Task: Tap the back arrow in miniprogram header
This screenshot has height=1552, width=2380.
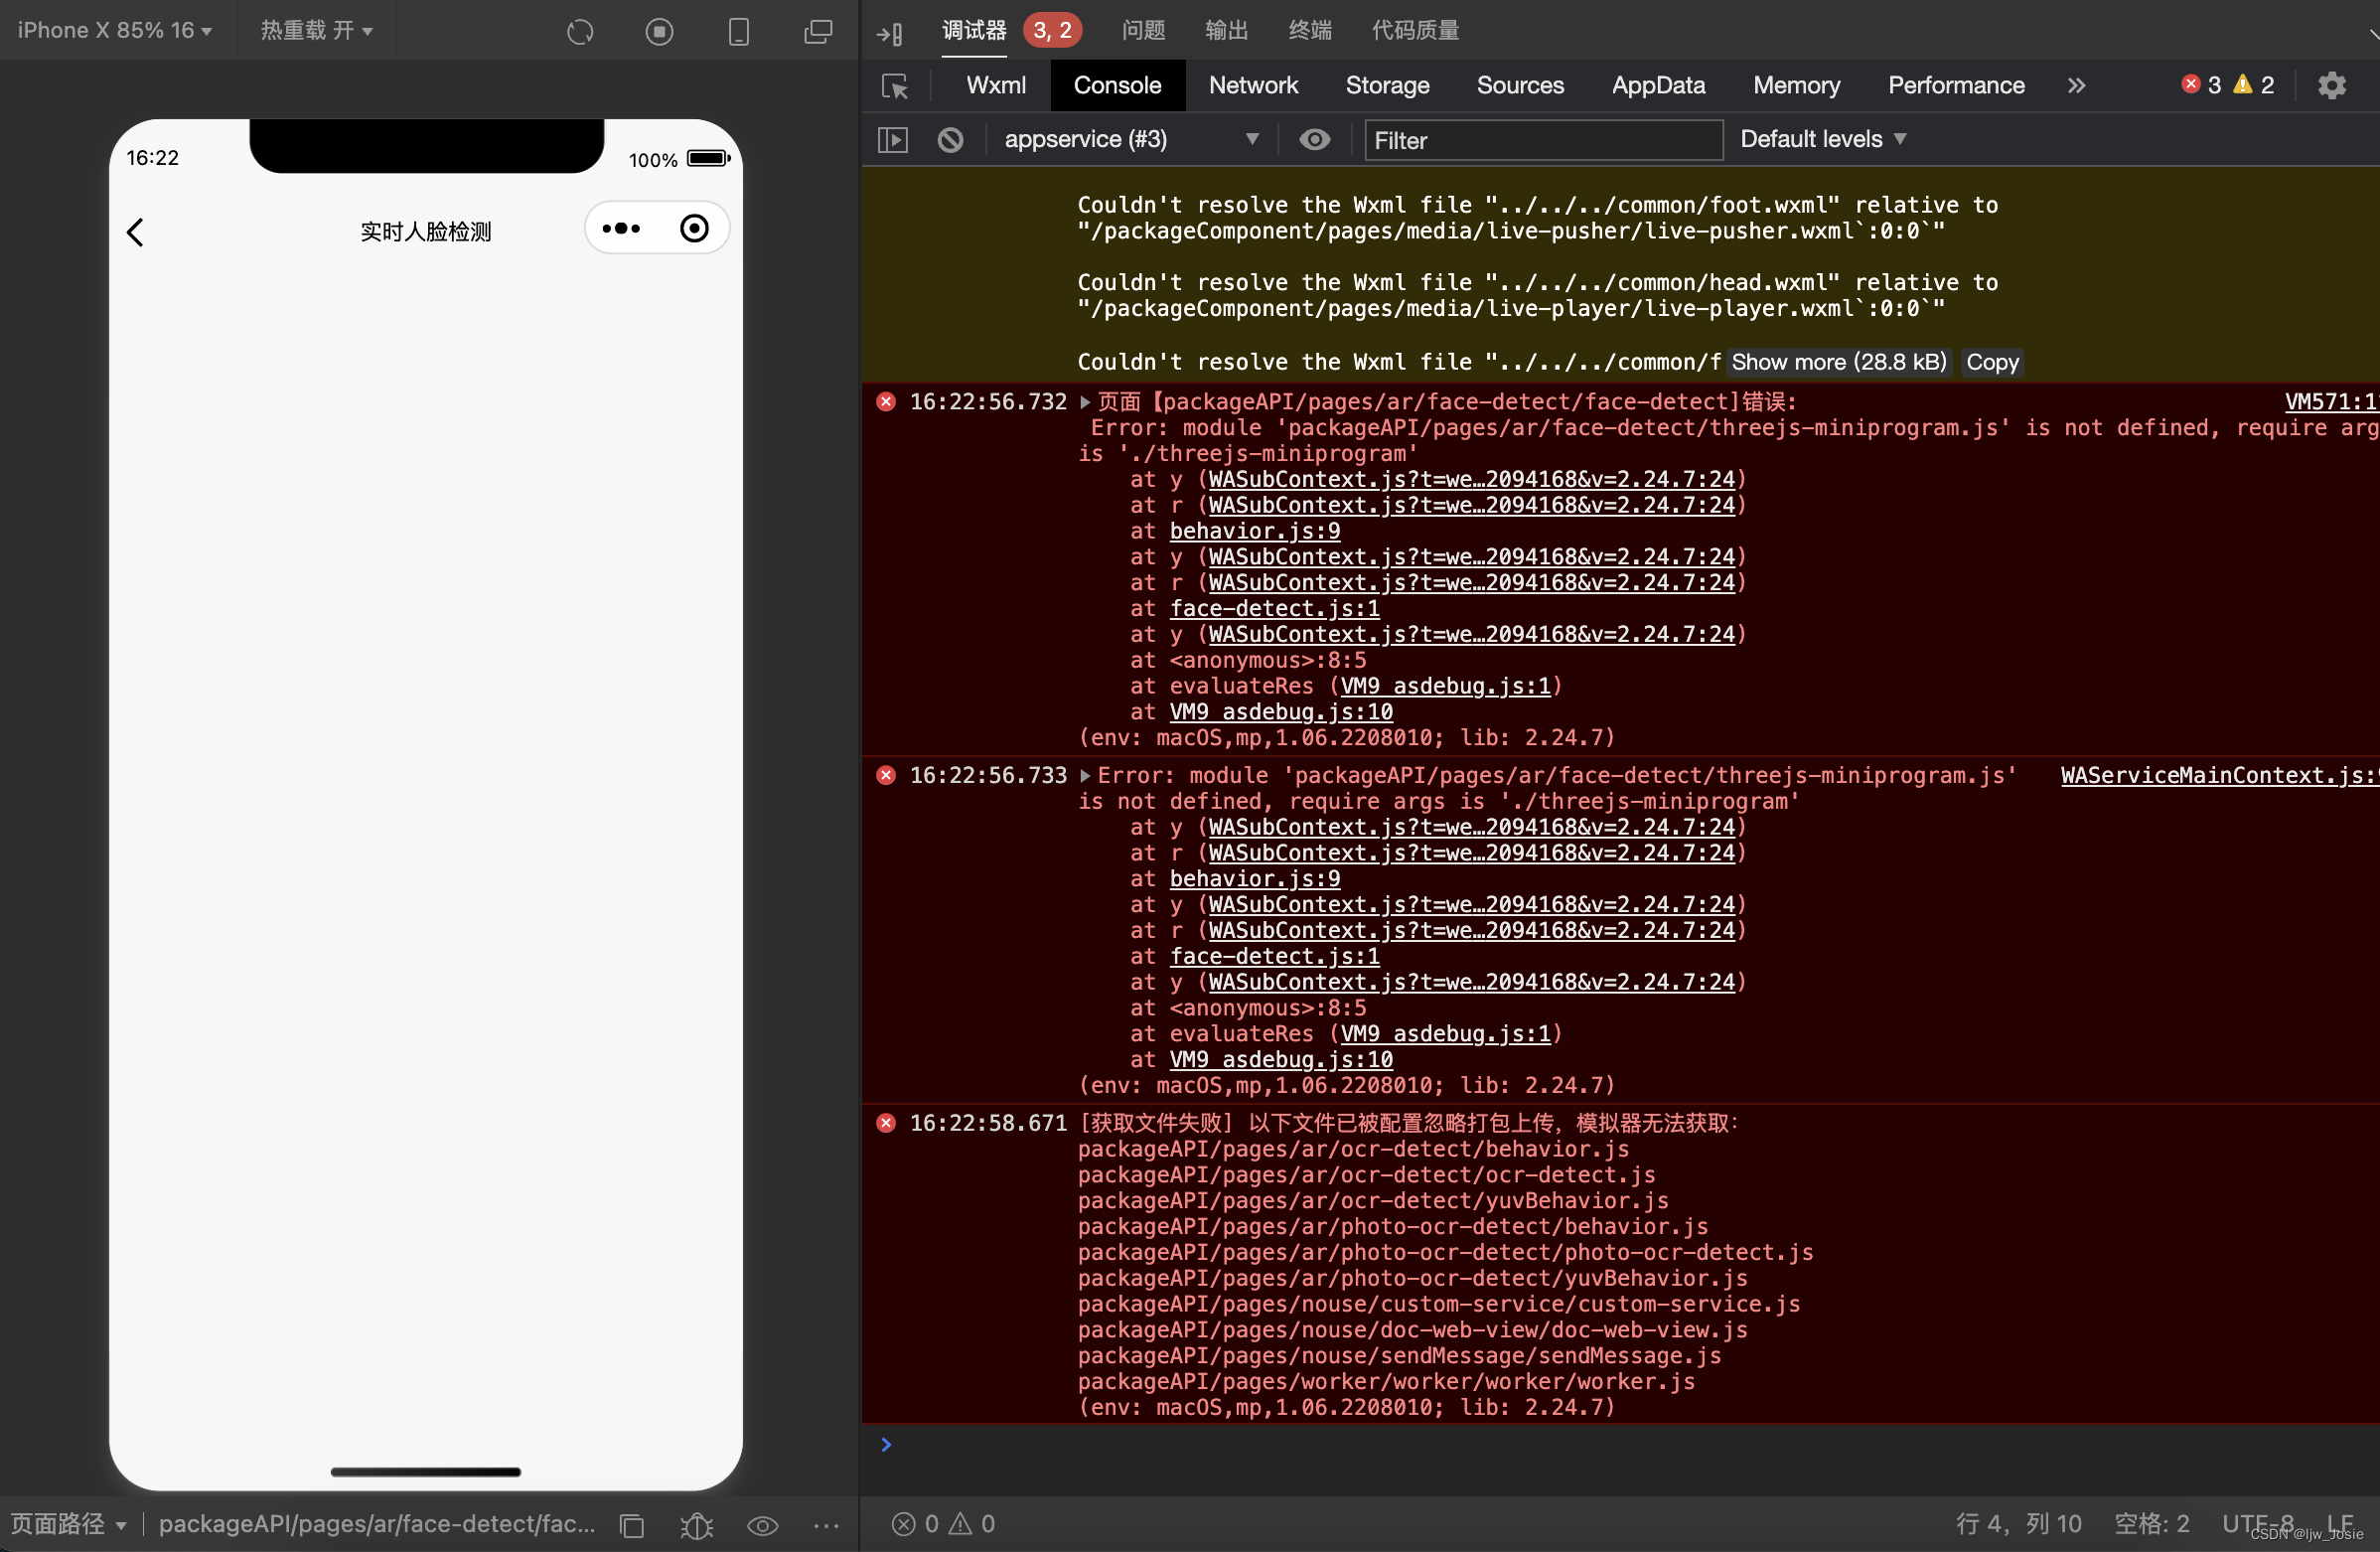Action: [x=136, y=232]
